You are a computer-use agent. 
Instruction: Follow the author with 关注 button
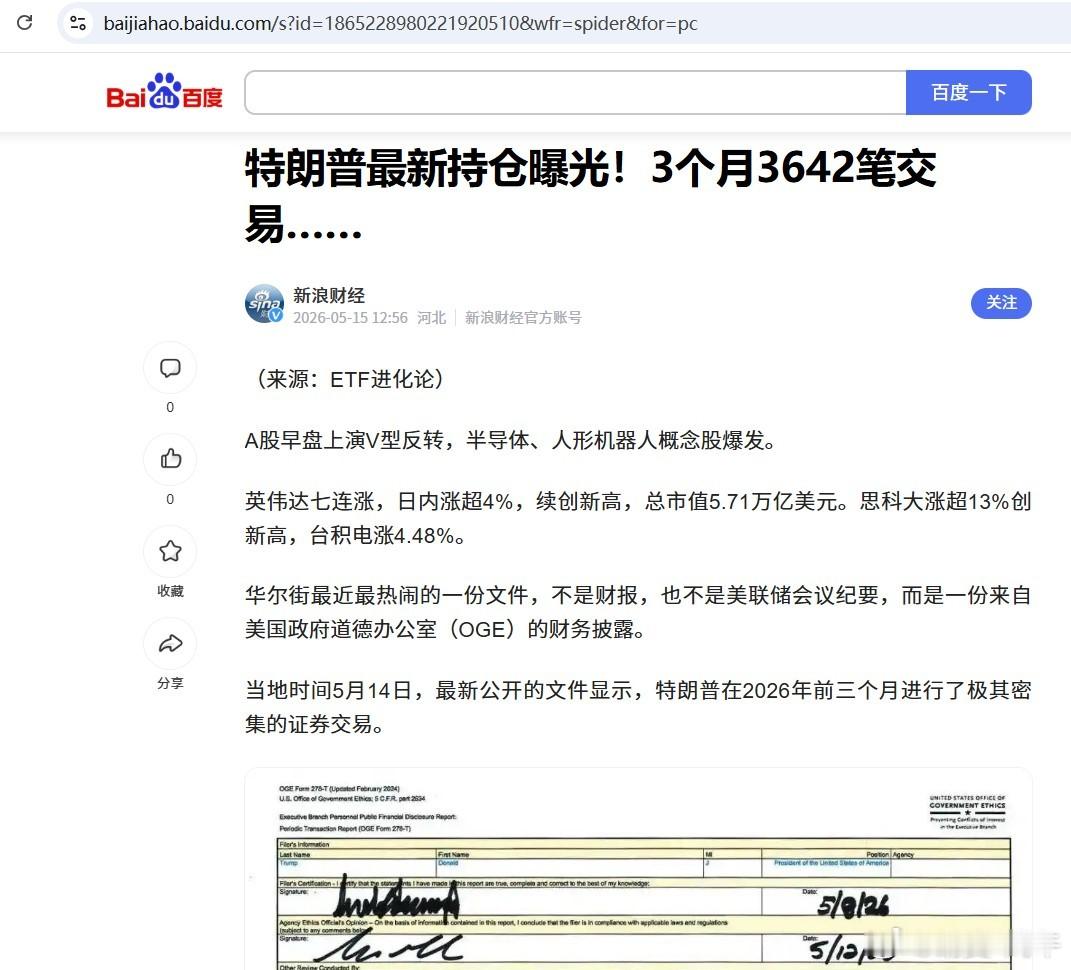[1001, 303]
